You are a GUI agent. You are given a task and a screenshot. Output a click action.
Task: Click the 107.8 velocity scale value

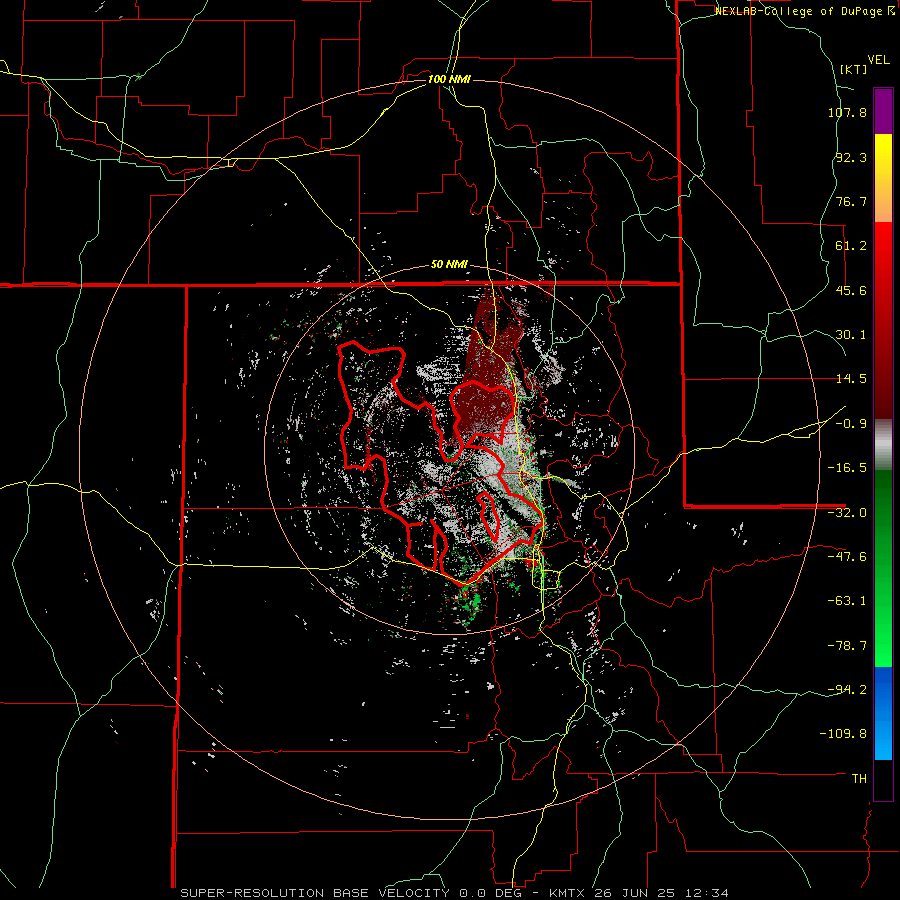click(x=847, y=112)
